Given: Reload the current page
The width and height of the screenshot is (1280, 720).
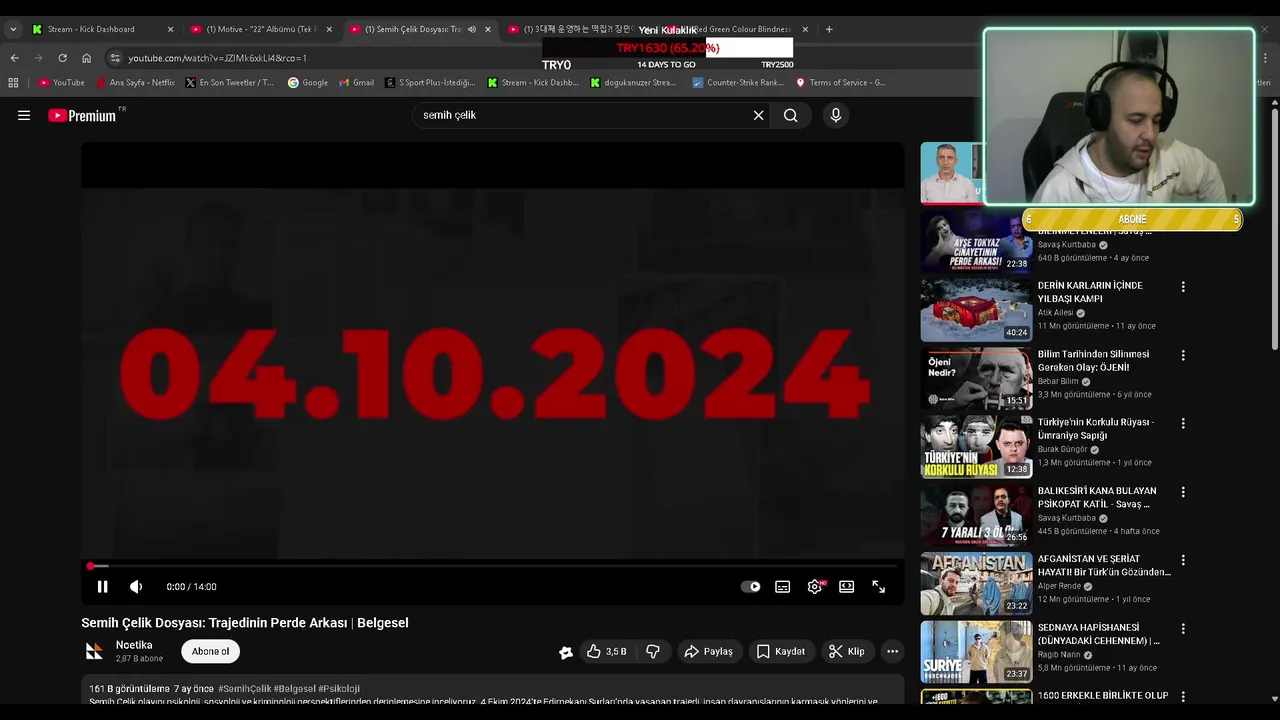Looking at the screenshot, I should coord(62,58).
